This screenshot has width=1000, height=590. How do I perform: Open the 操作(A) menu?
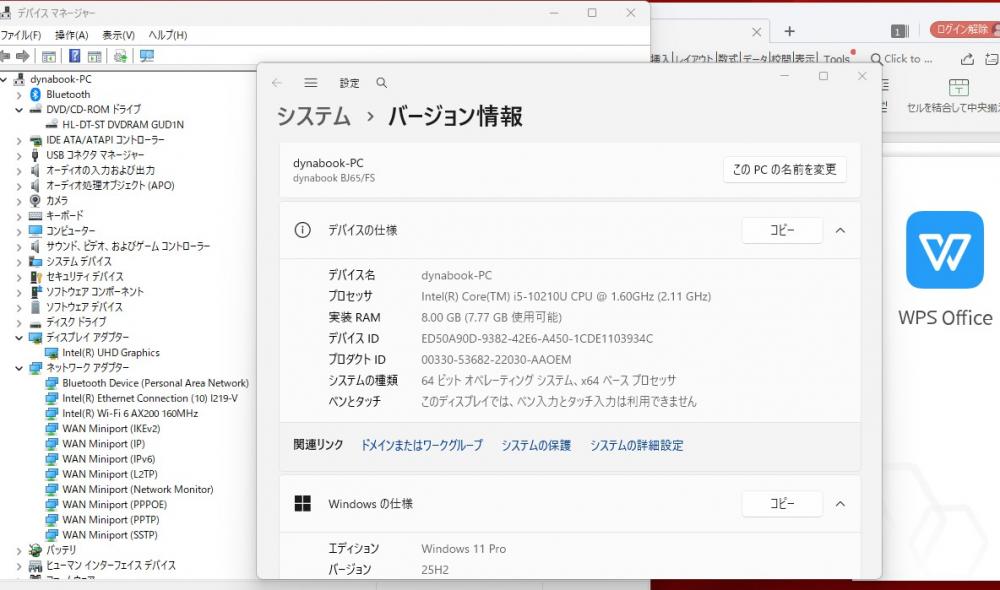click(x=71, y=35)
